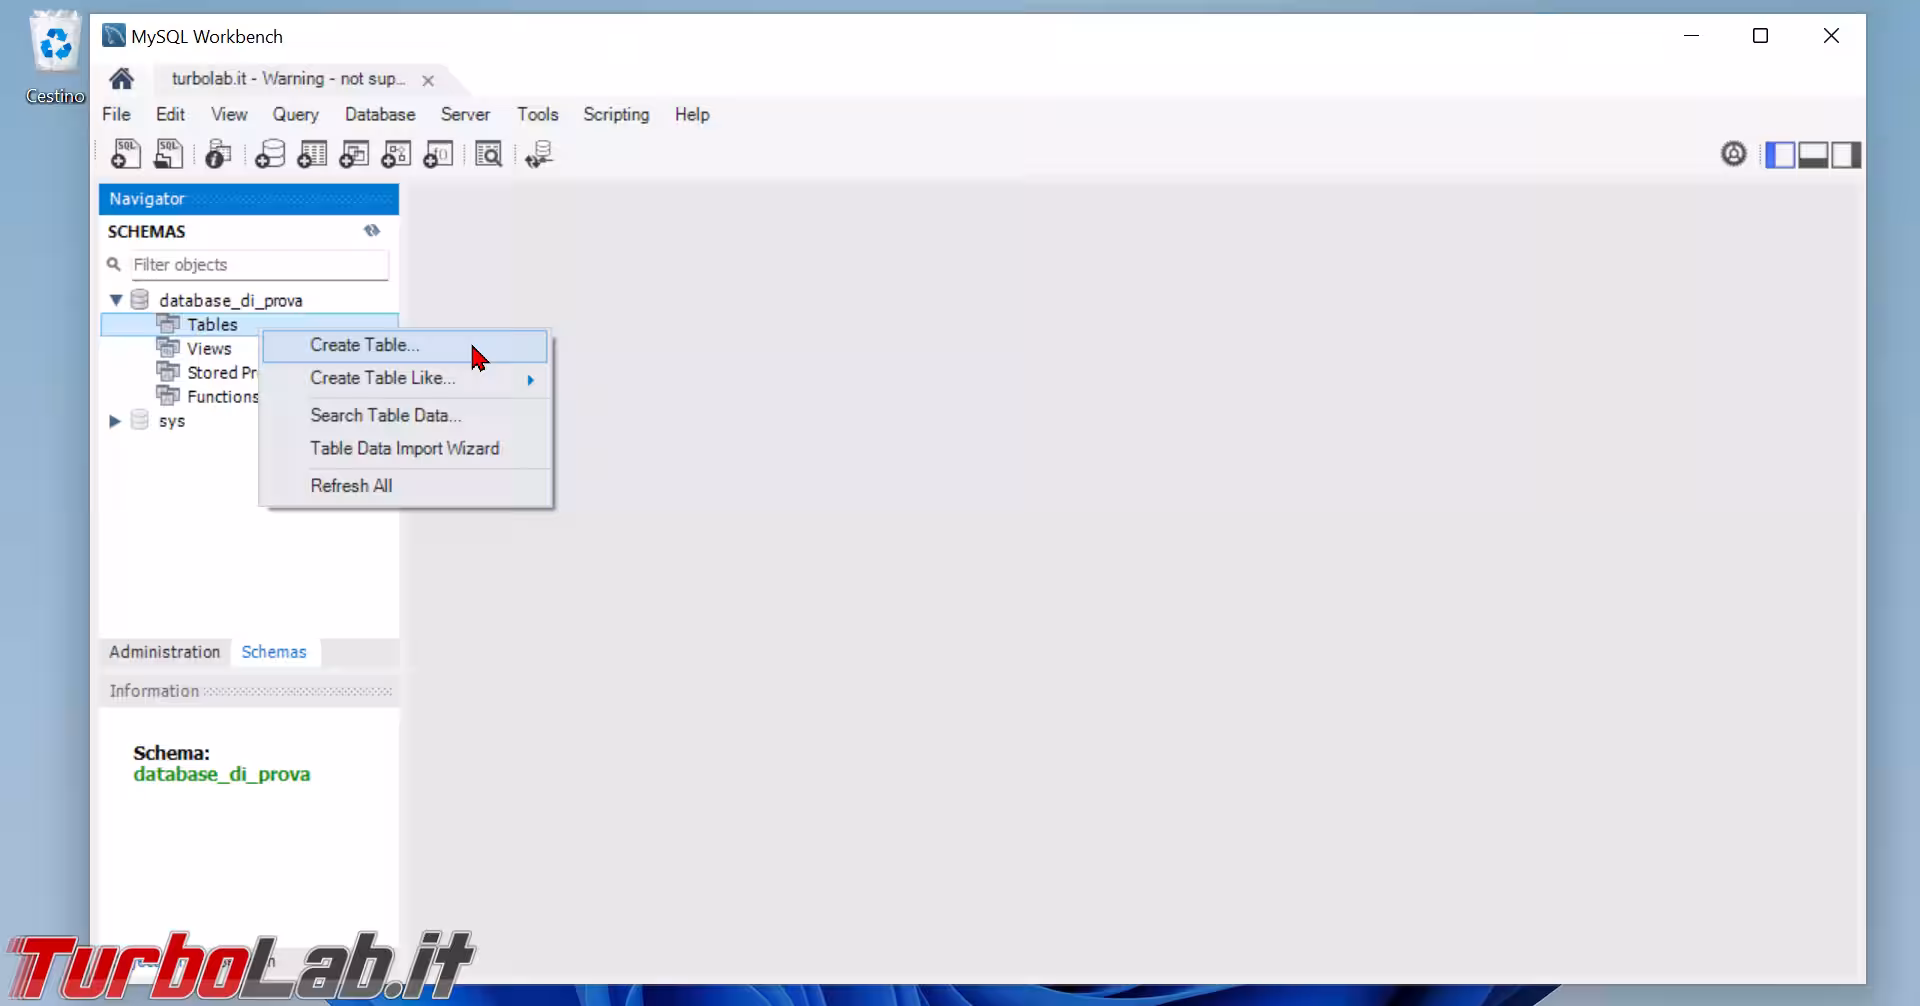Collapse the database_di_prova schema node

(116, 300)
